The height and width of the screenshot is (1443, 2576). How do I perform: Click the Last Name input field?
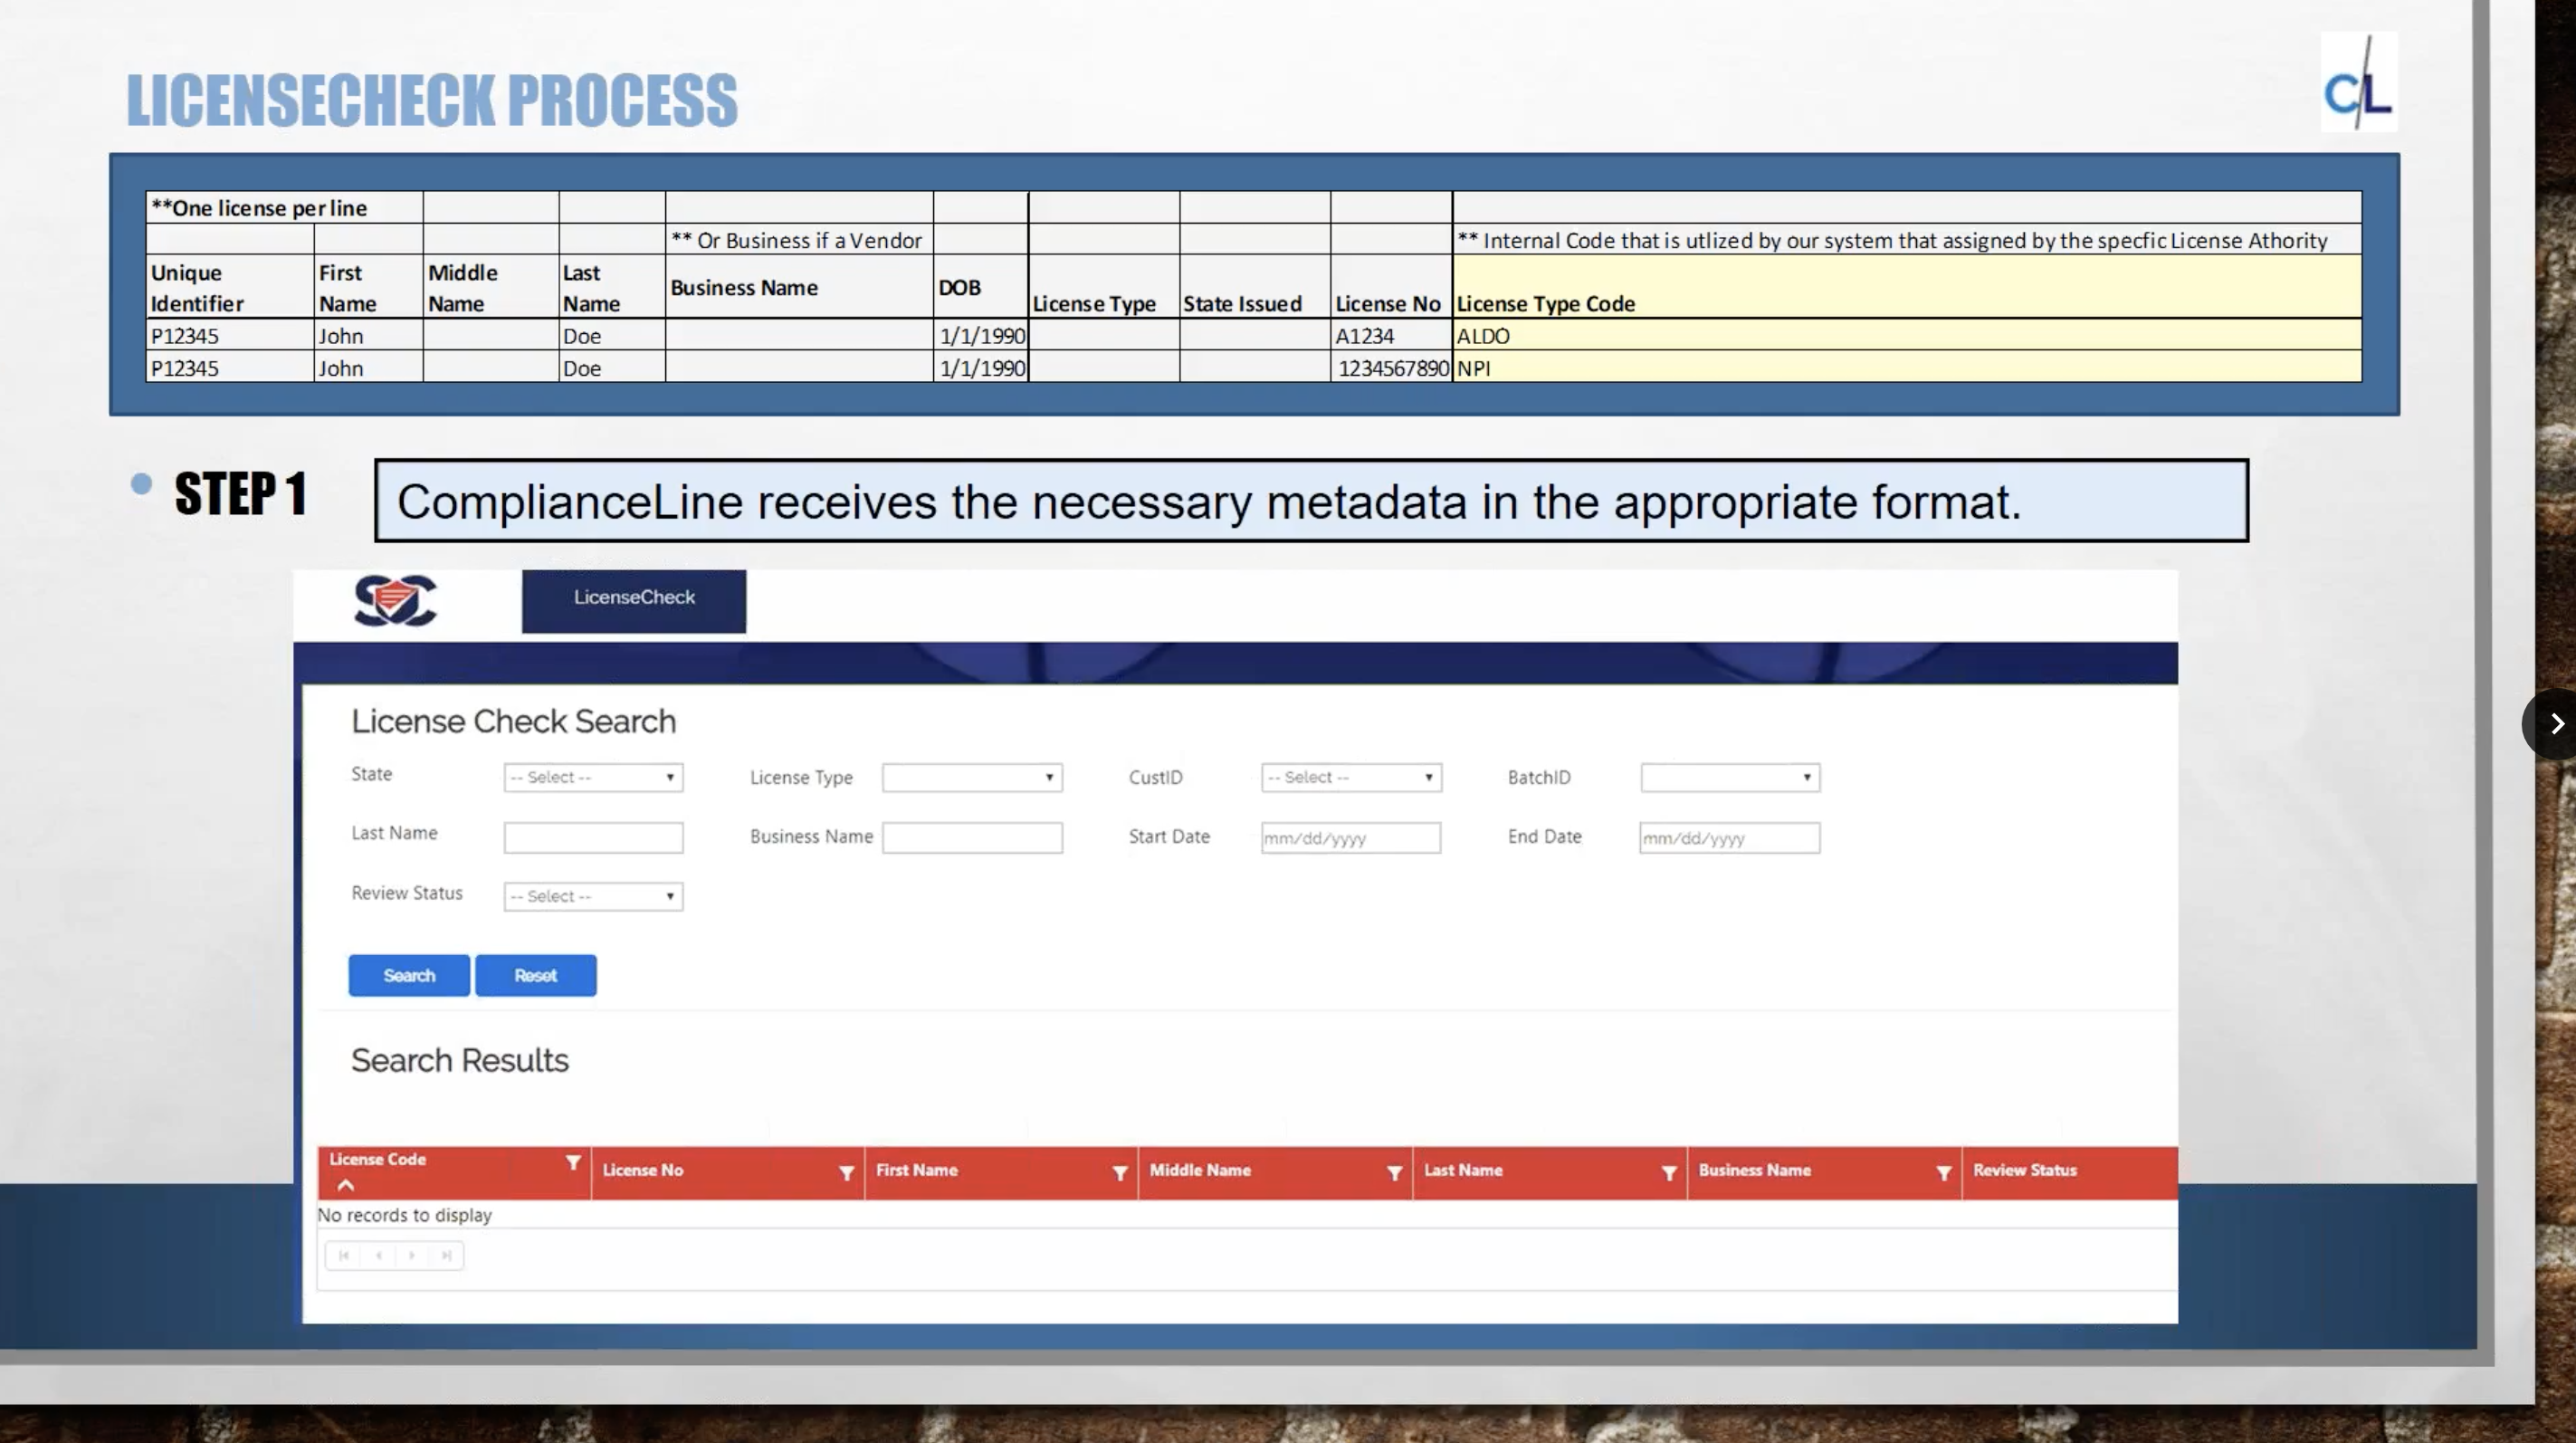[593, 838]
